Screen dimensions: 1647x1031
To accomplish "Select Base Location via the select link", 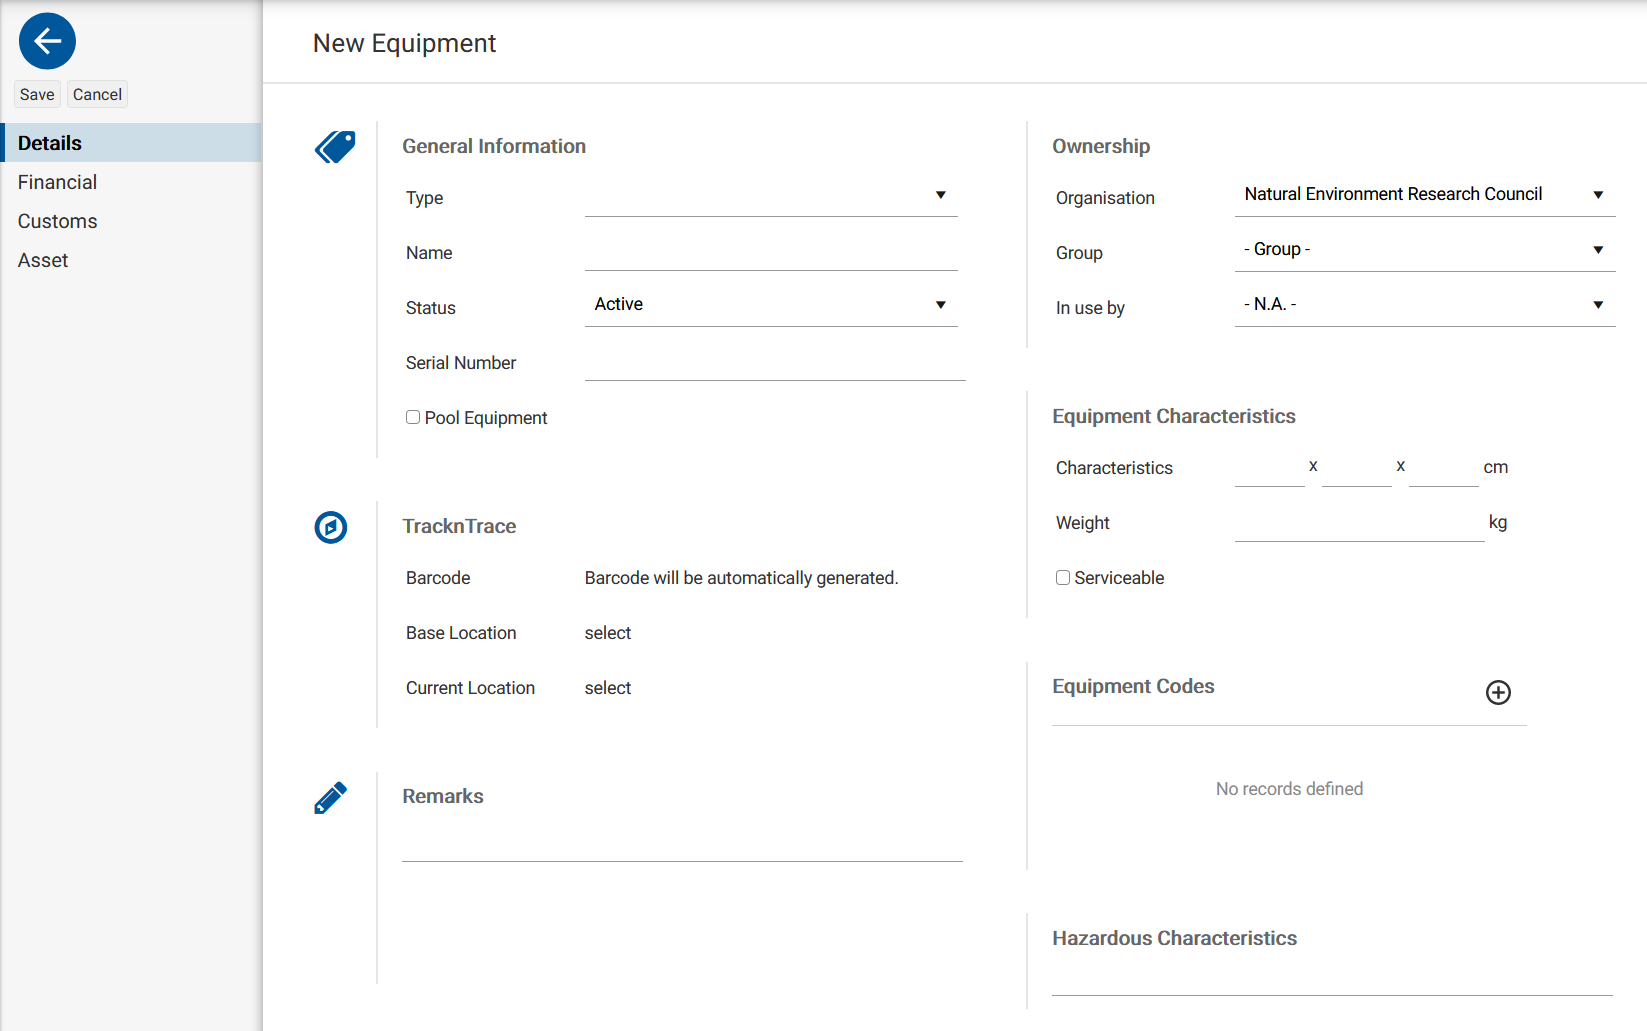I will (x=607, y=632).
